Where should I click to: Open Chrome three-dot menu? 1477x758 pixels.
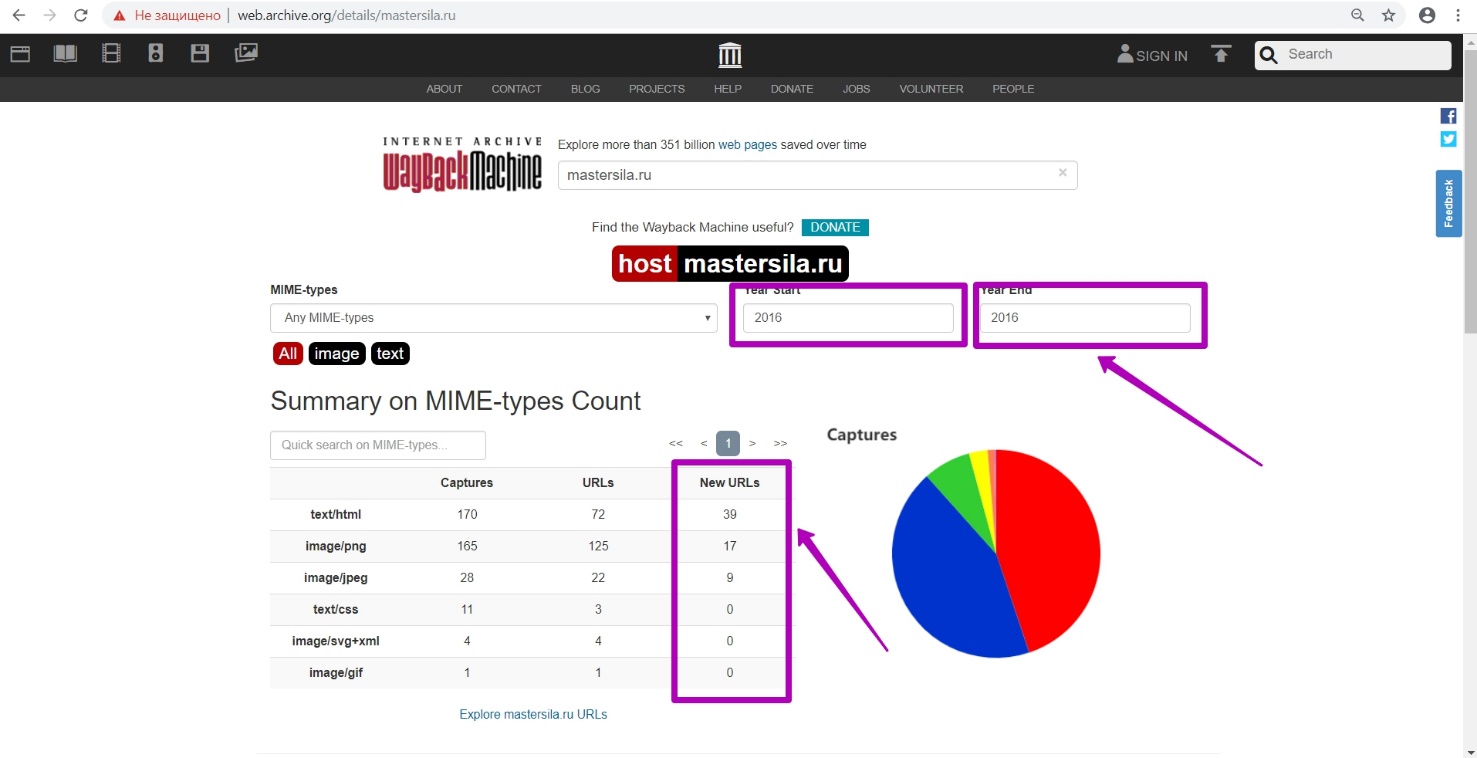click(1457, 16)
